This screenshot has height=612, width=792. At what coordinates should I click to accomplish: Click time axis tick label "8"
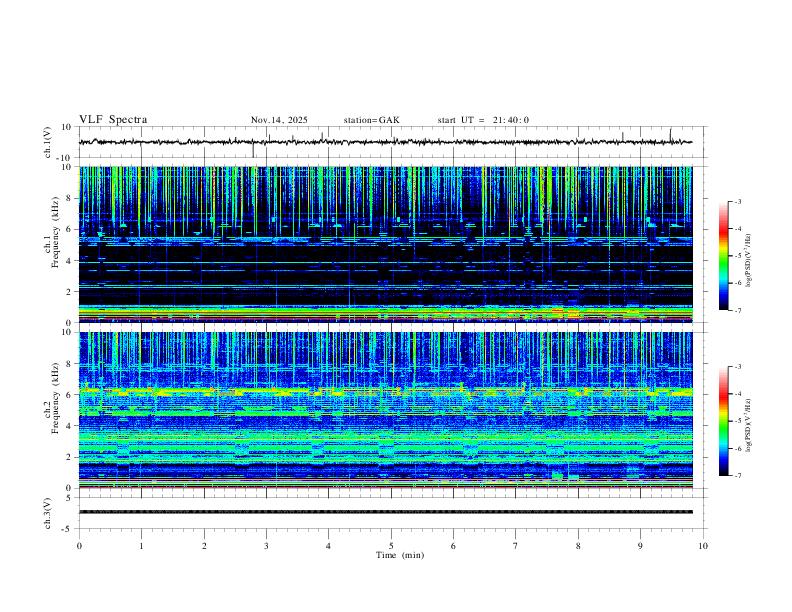pyautogui.click(x=578, y=546)
